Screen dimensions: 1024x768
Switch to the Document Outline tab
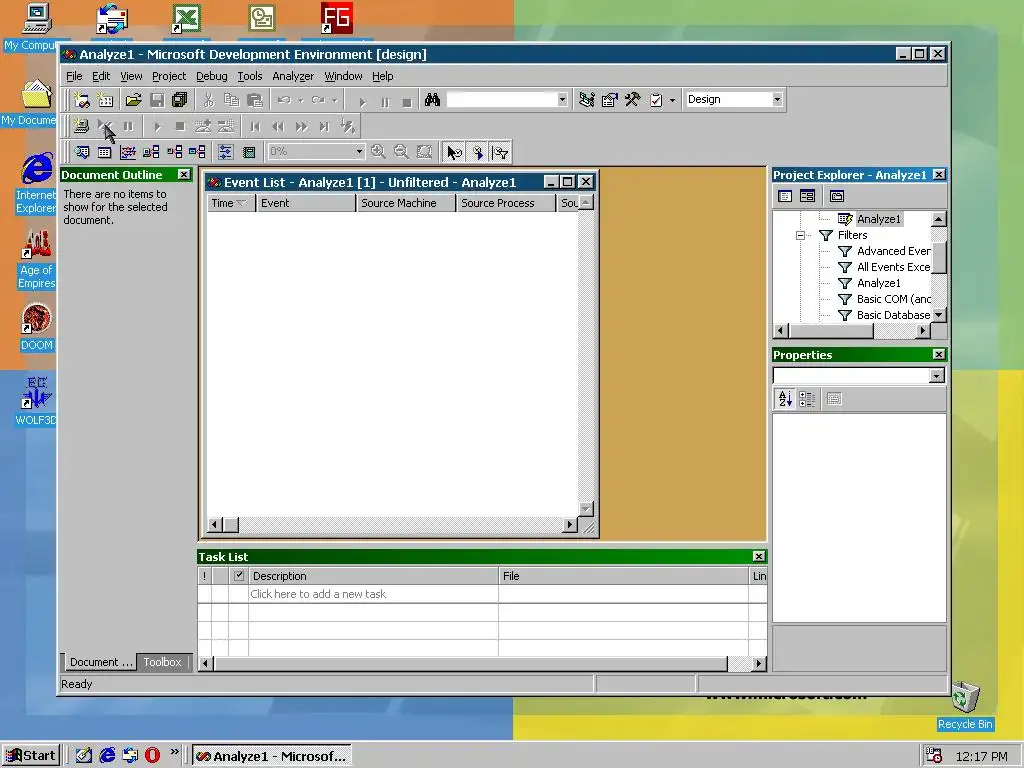point(101,662)
